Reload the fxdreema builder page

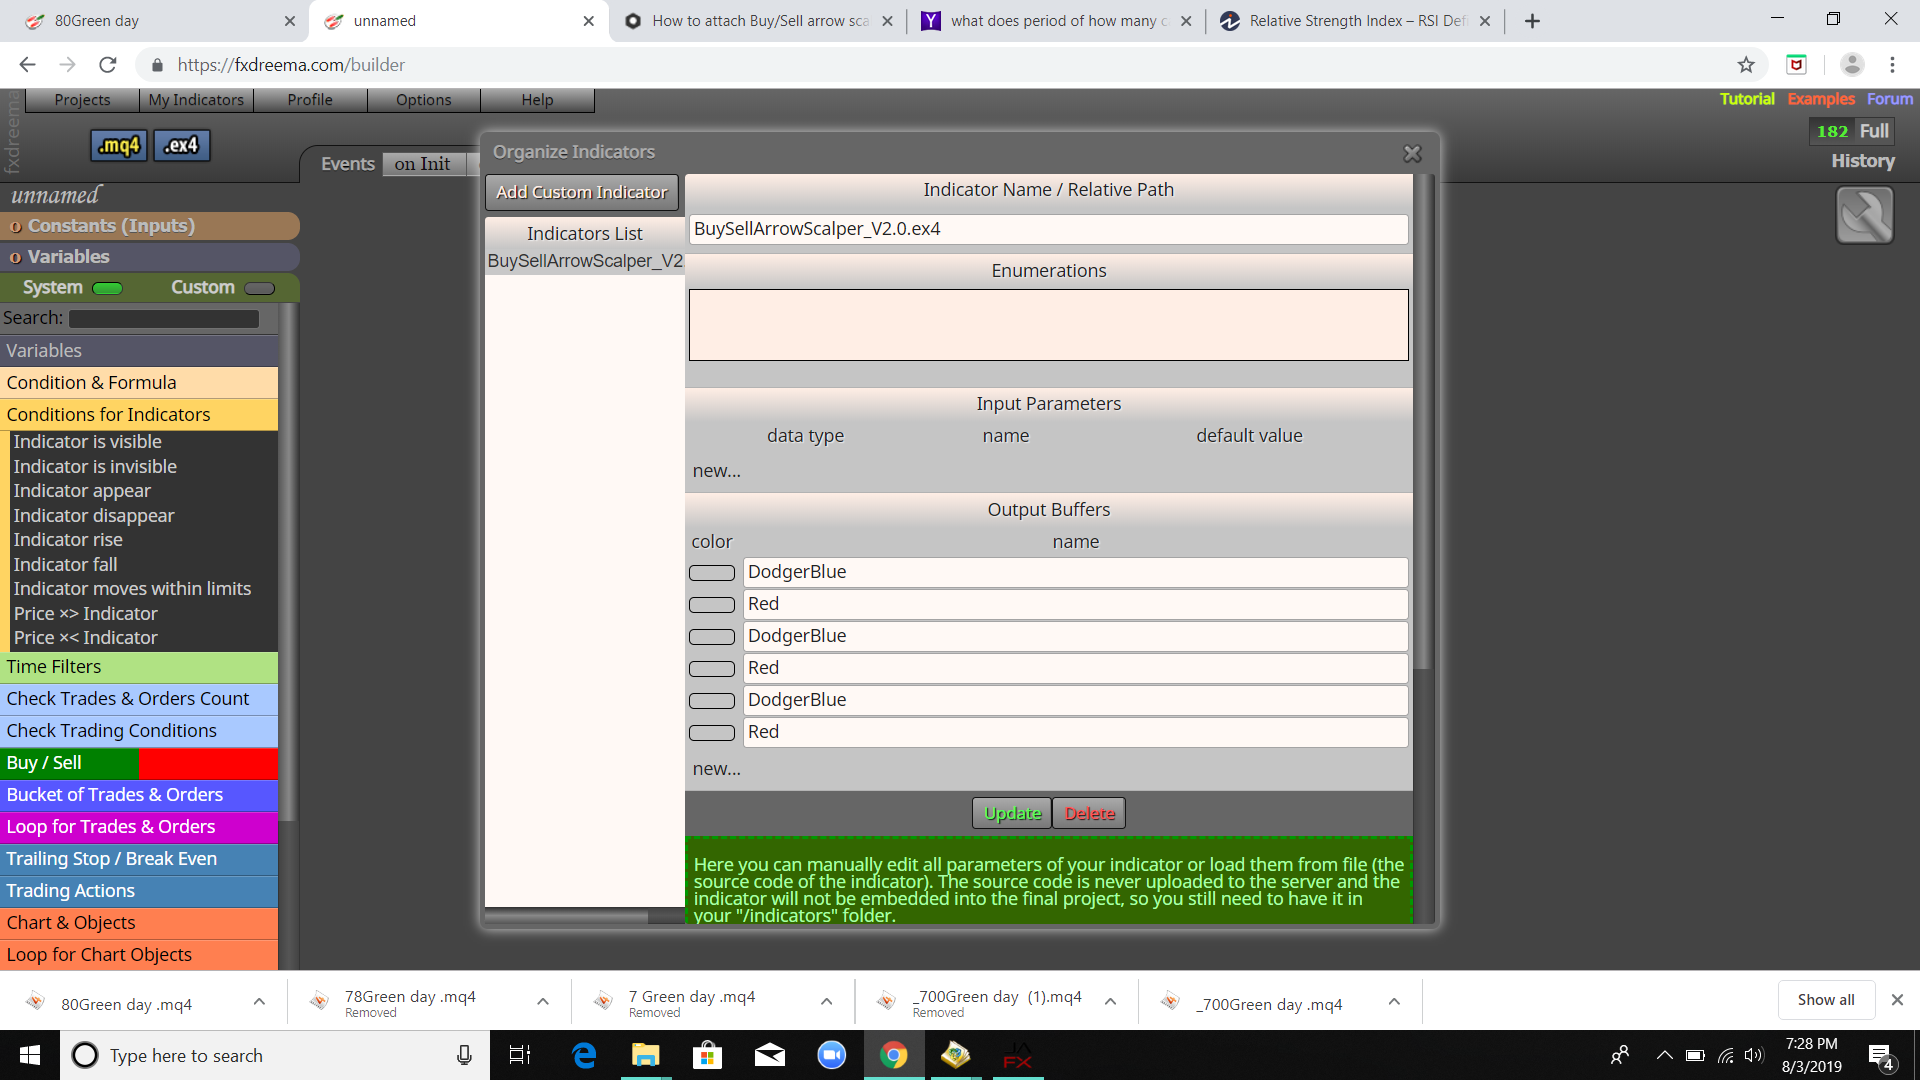coord(108,65)
